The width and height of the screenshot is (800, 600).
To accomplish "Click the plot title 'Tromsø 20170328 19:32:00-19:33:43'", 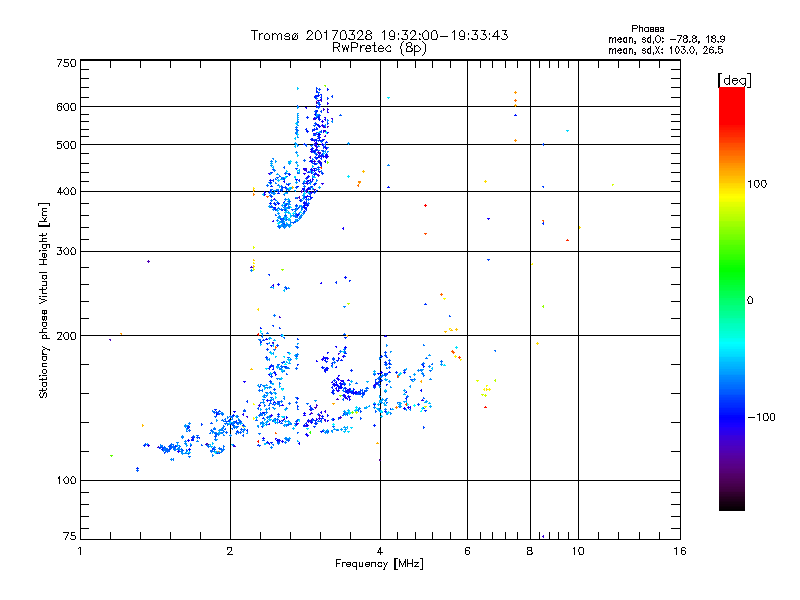I will point(379,35).
